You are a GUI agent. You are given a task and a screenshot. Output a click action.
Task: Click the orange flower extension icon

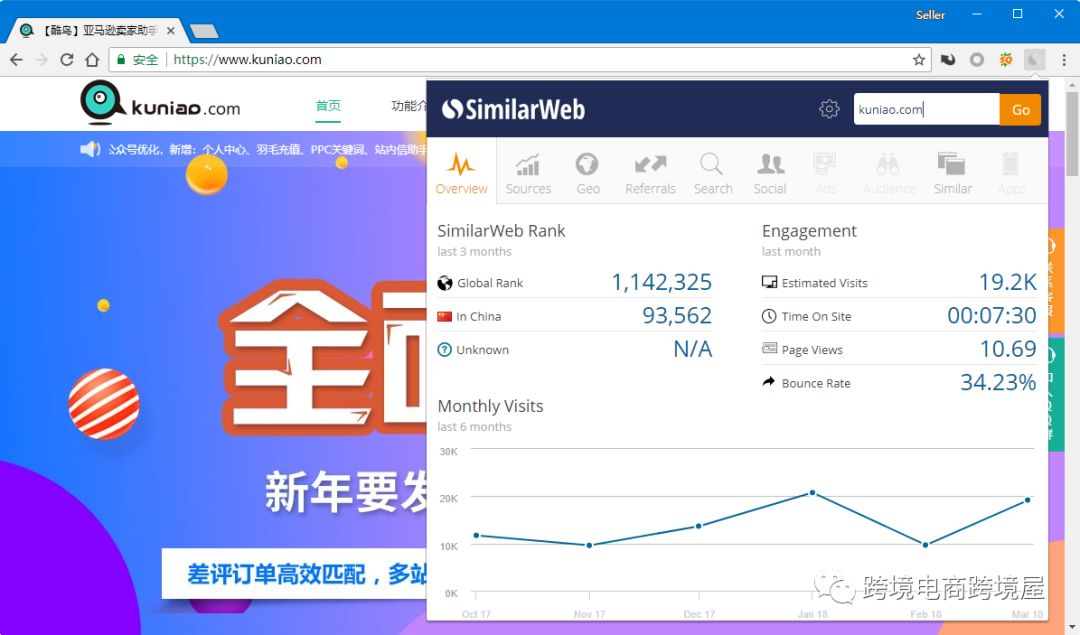[x=1006, y=60]
